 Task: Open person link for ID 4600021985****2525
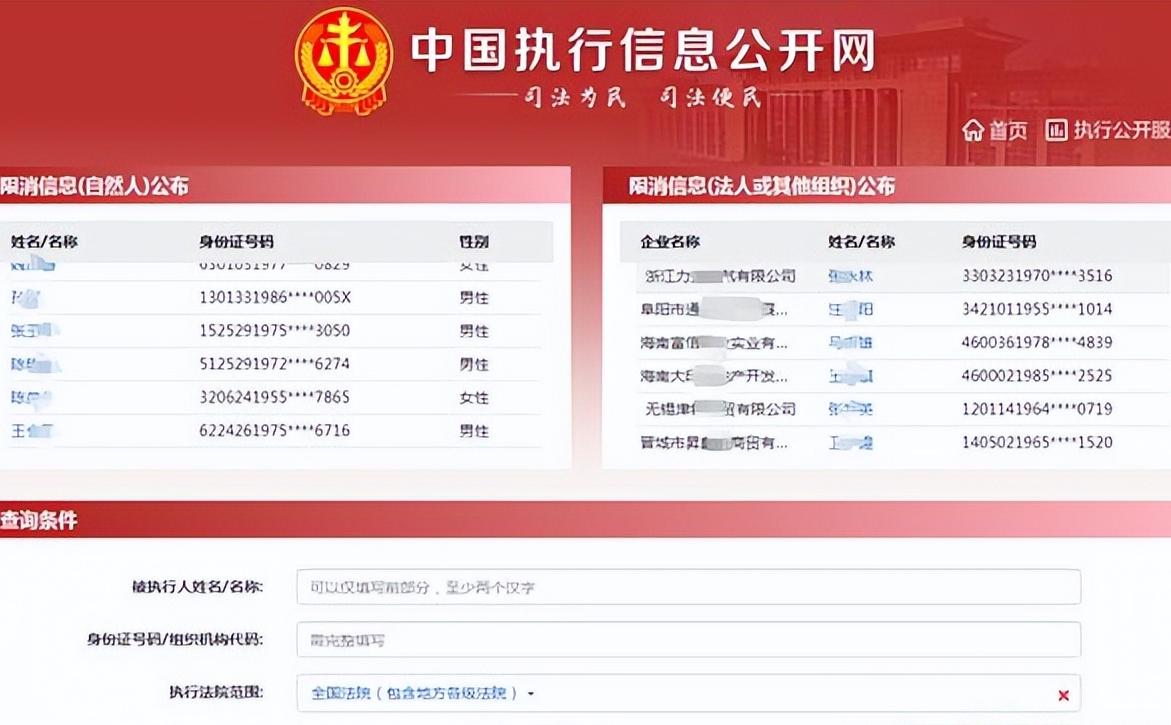tap(851, 376)
